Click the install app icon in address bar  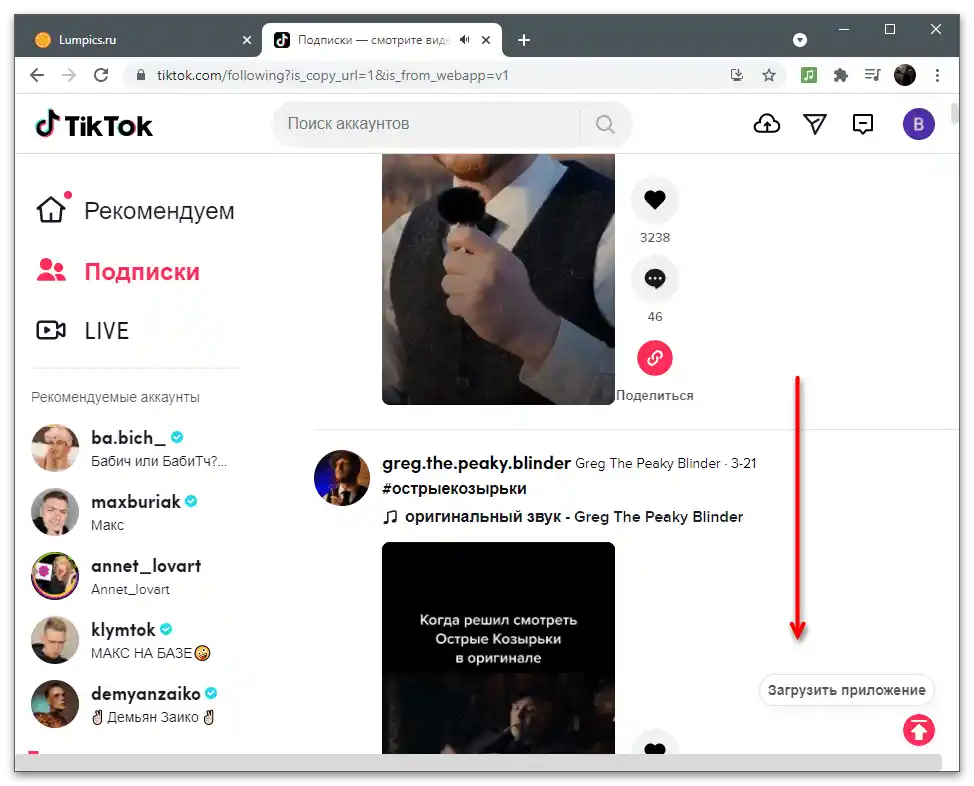(x=737, y=75)
